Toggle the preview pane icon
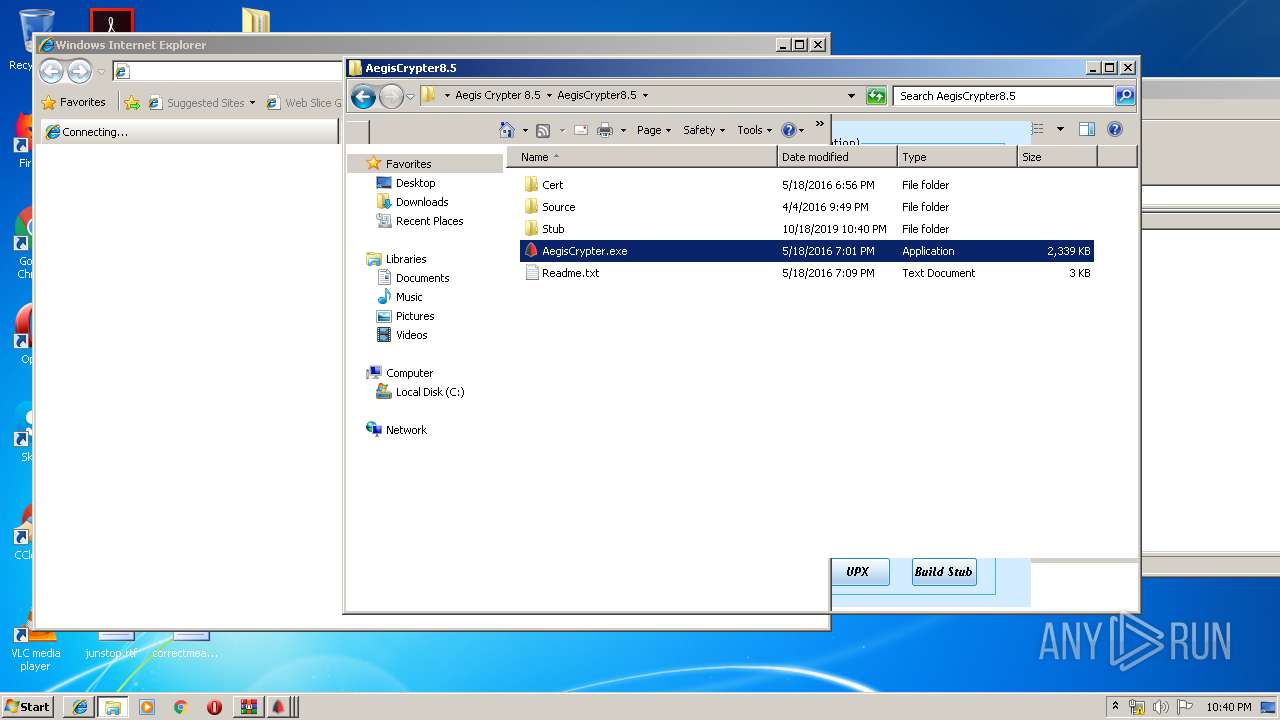 1087,129
